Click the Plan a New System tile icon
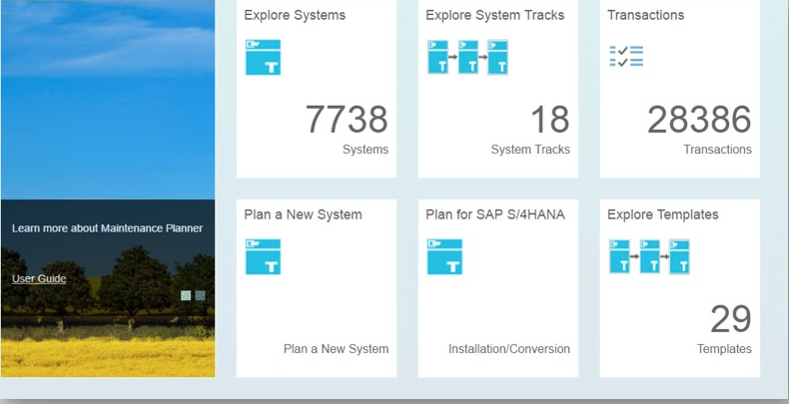Image resolution: width=789 pixels, height=404 pixels. pyautogui.click(x=263, y=257)
